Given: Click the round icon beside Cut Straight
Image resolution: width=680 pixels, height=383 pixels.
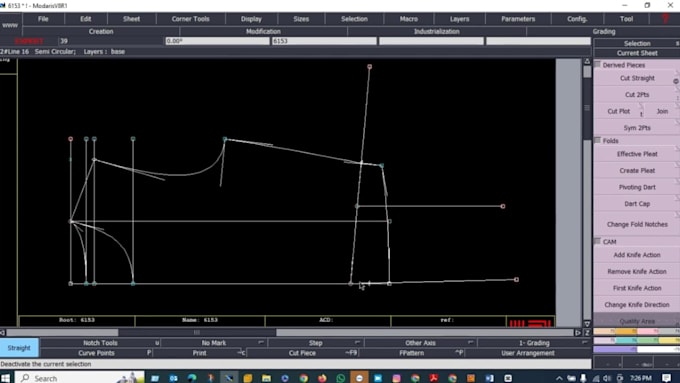Looking at the screenshot, I should [x=676, y=81].
